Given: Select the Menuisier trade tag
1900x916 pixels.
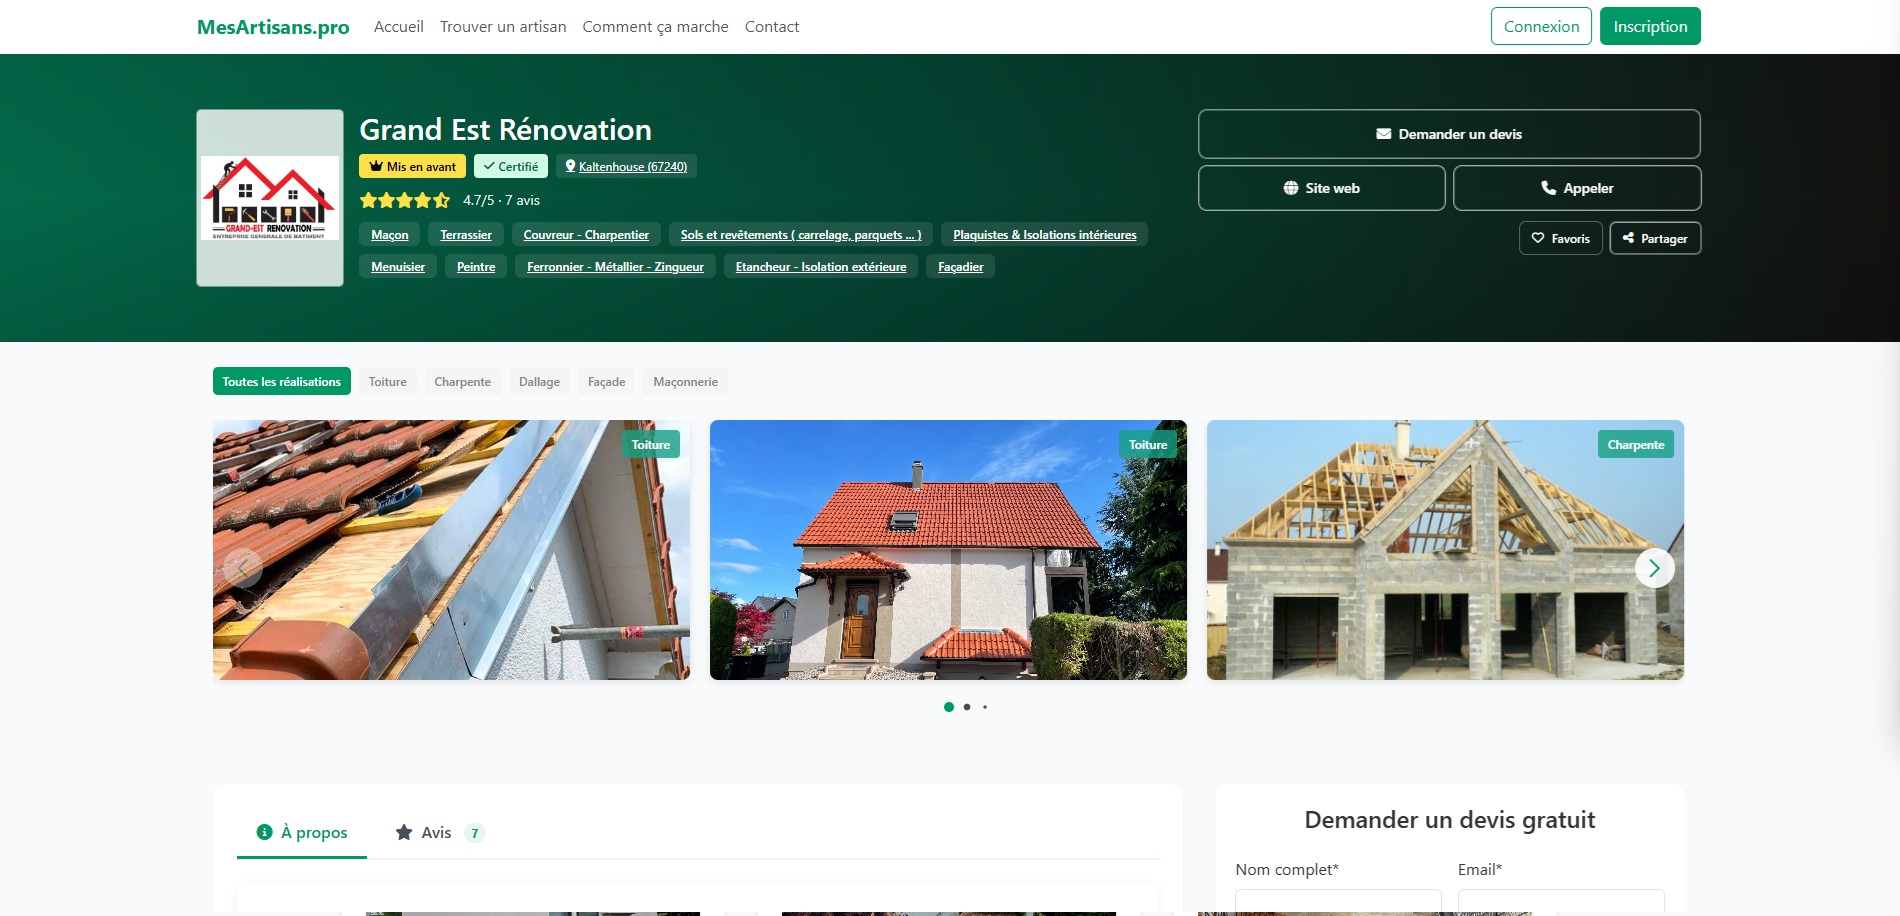Looking at the screenshot, I should (398, 267).
